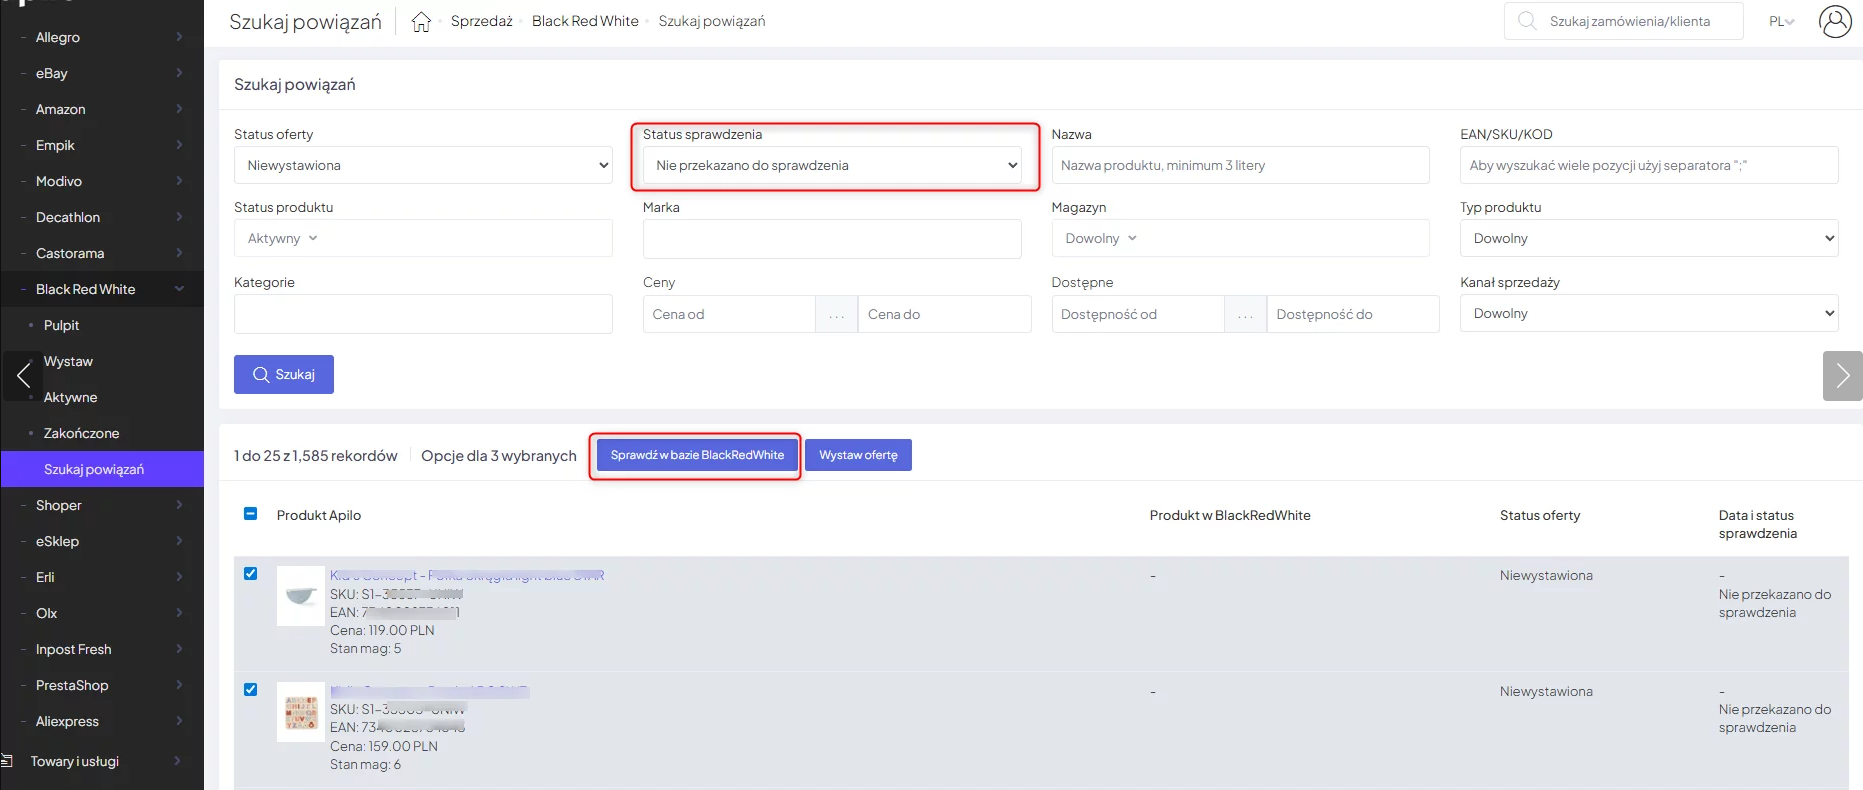The height and width of the screenshot is (790, 1863).
Task: Click the left arrow sidebar collapse icon
Action: tap(23, 376)
